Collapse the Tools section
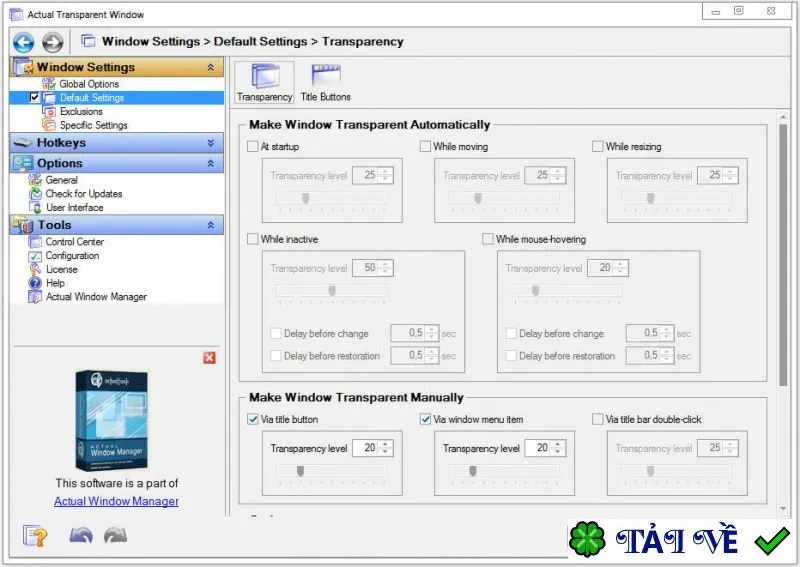This screenshot has height=567, width=800. [x=211, y=225]
